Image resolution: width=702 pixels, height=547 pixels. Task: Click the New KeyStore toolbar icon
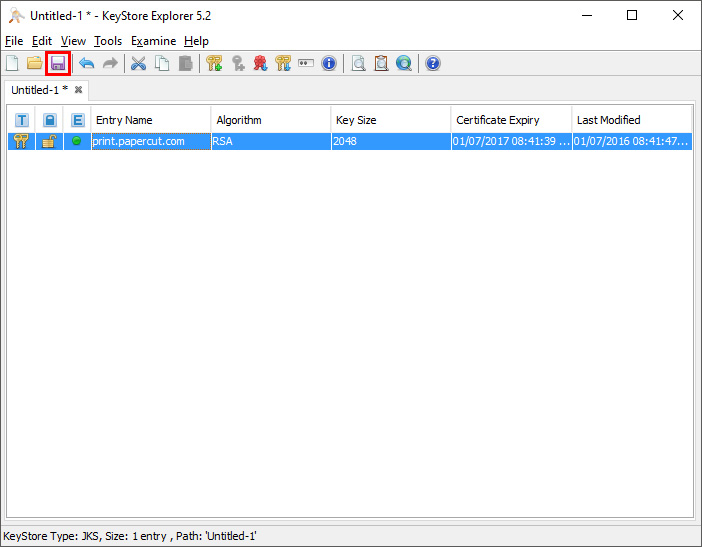(12, 63)
